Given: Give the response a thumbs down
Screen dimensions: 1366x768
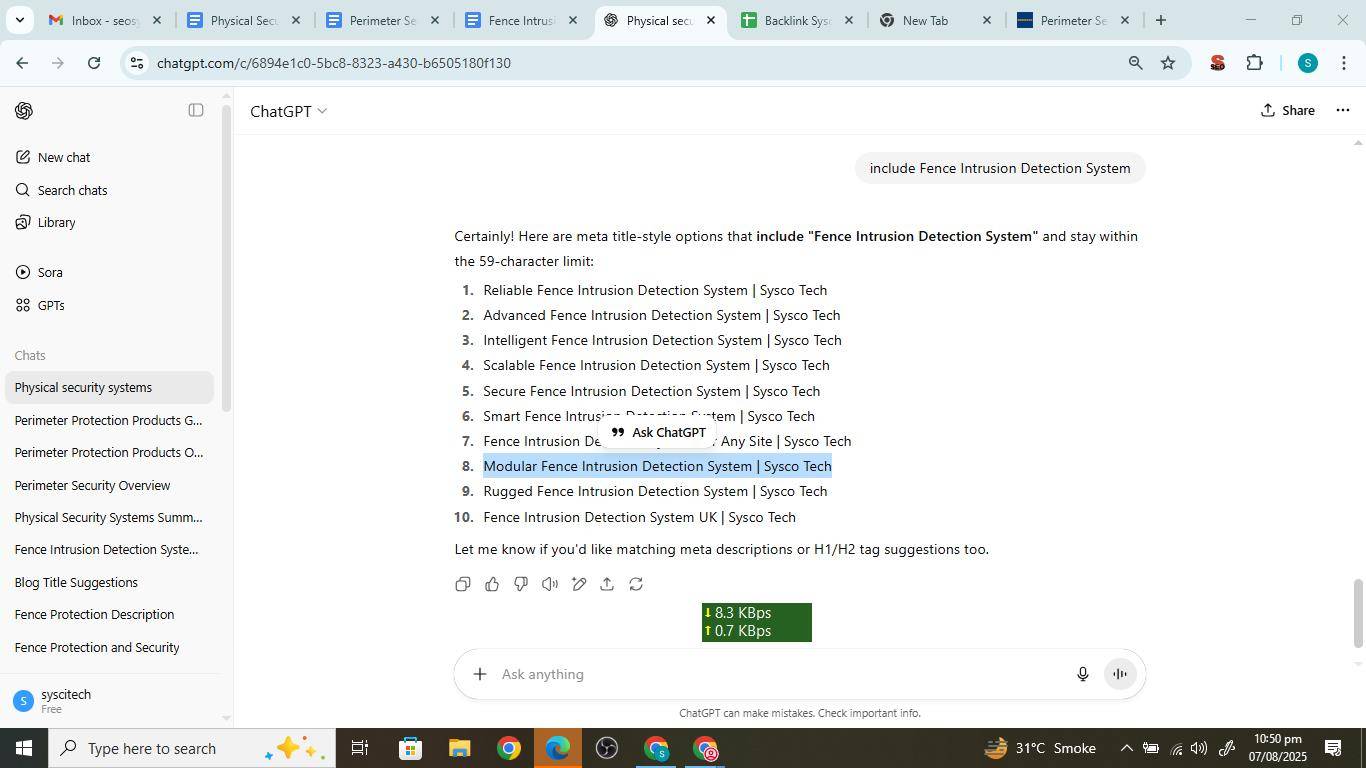Looking at the screenshot, I should [x=521, y=584].
